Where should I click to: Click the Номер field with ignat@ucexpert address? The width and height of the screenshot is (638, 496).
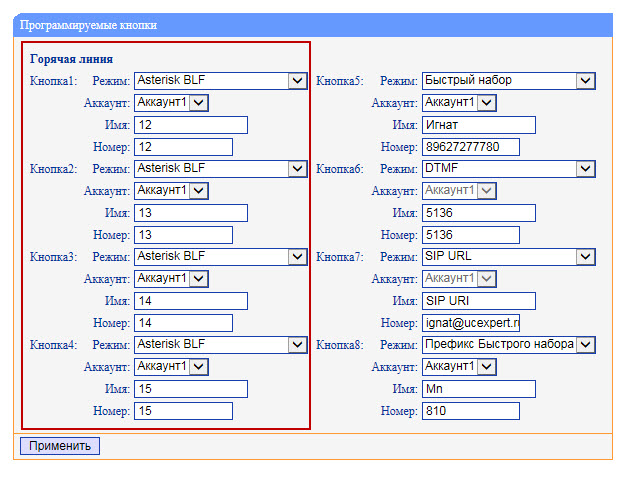tap(471, 323)
